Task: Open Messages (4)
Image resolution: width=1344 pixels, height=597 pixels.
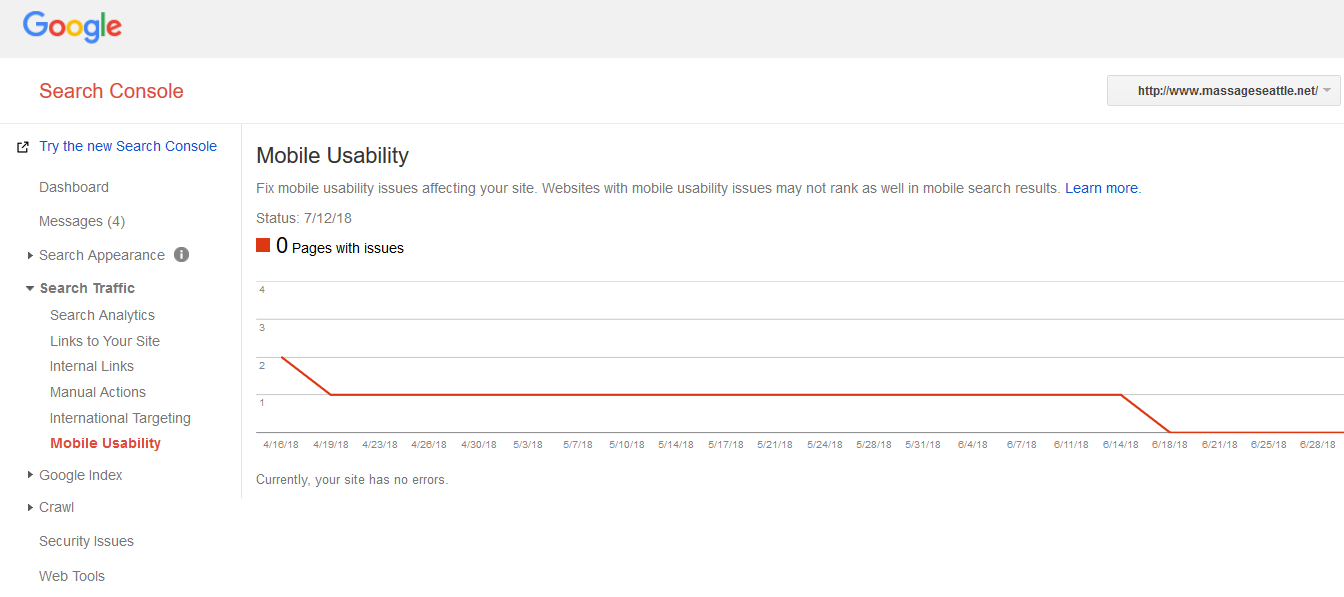Action: [x=82, y=221]
